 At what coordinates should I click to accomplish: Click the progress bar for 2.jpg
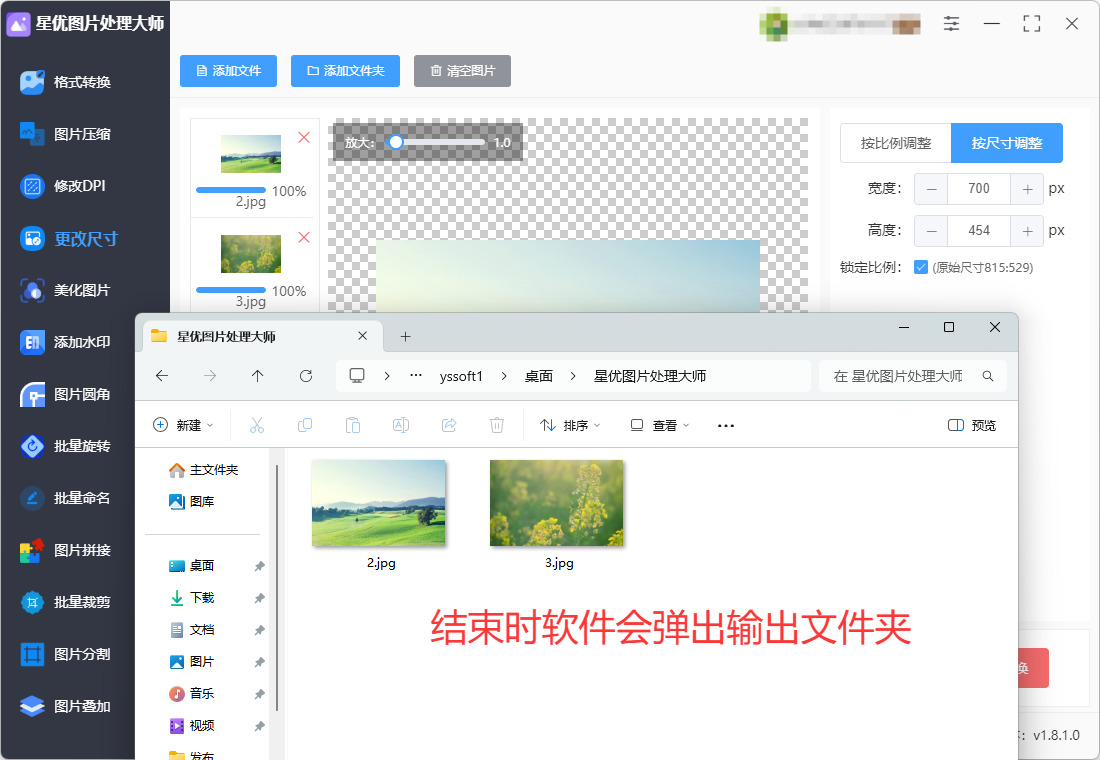[x=231, y=190]
